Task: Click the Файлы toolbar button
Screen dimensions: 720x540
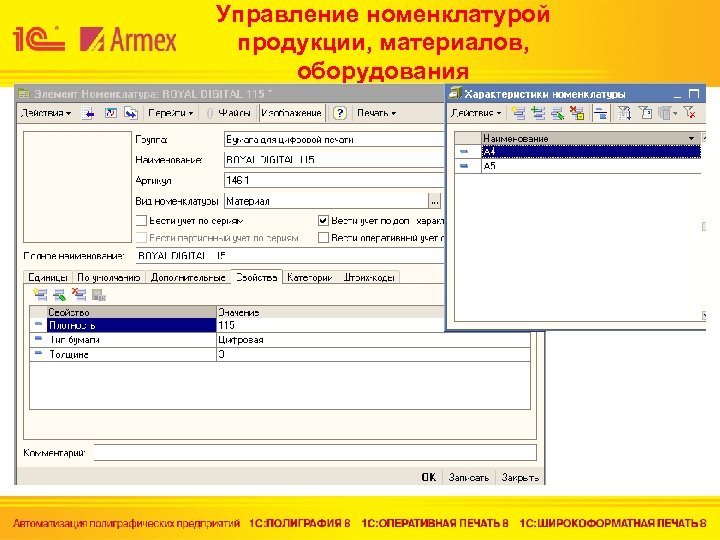Action: click(229, 113)
